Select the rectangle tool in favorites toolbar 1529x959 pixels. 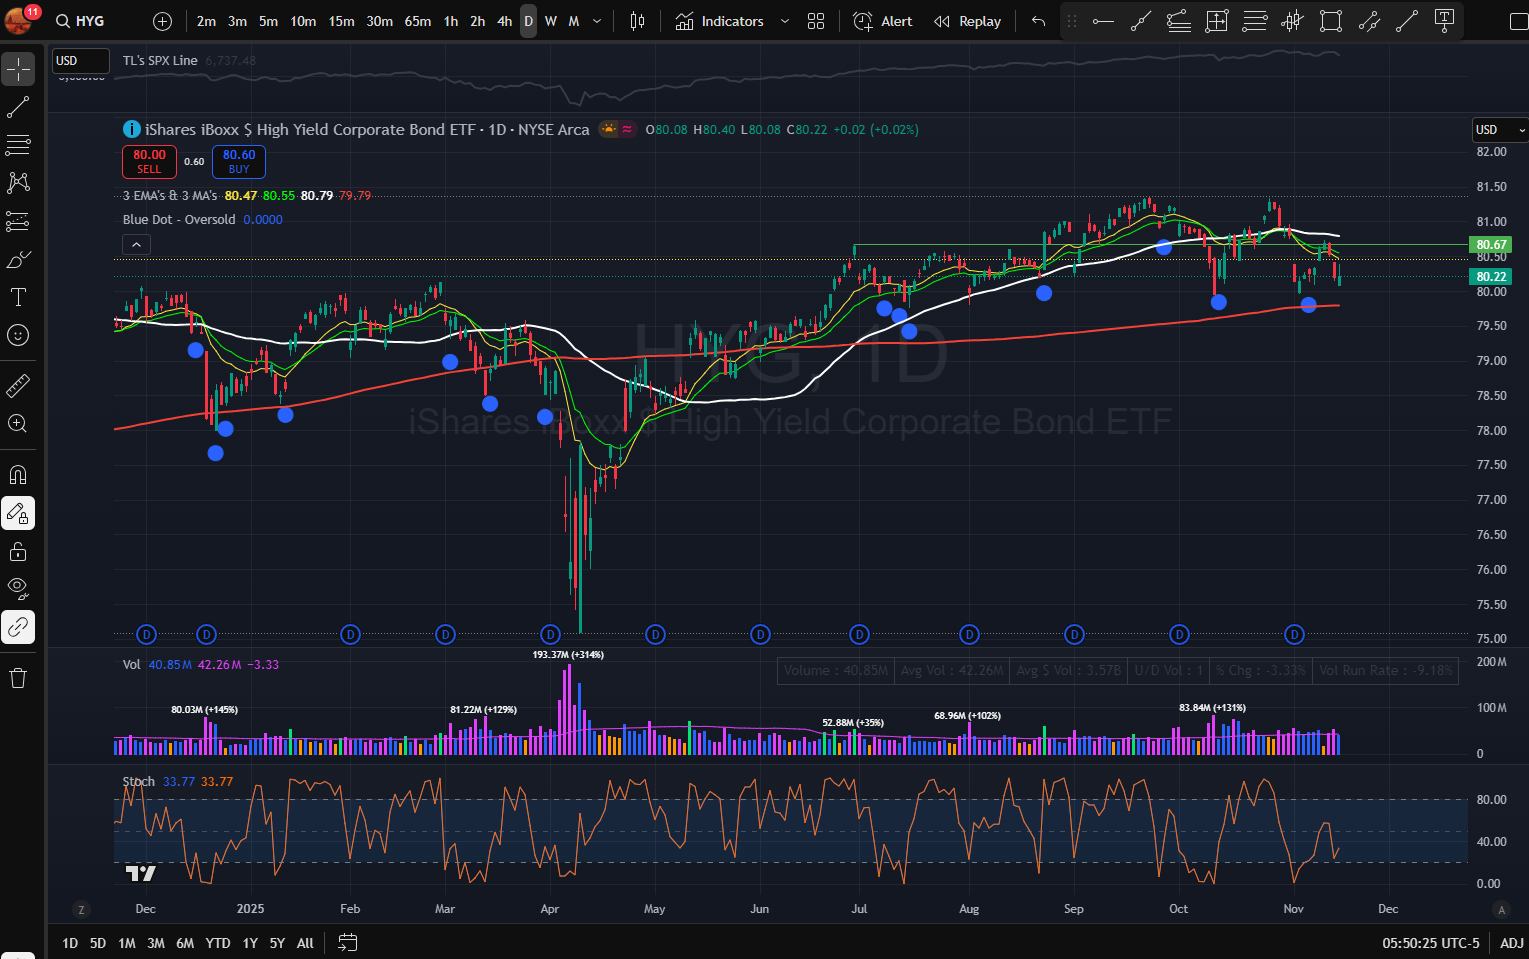1331,21
